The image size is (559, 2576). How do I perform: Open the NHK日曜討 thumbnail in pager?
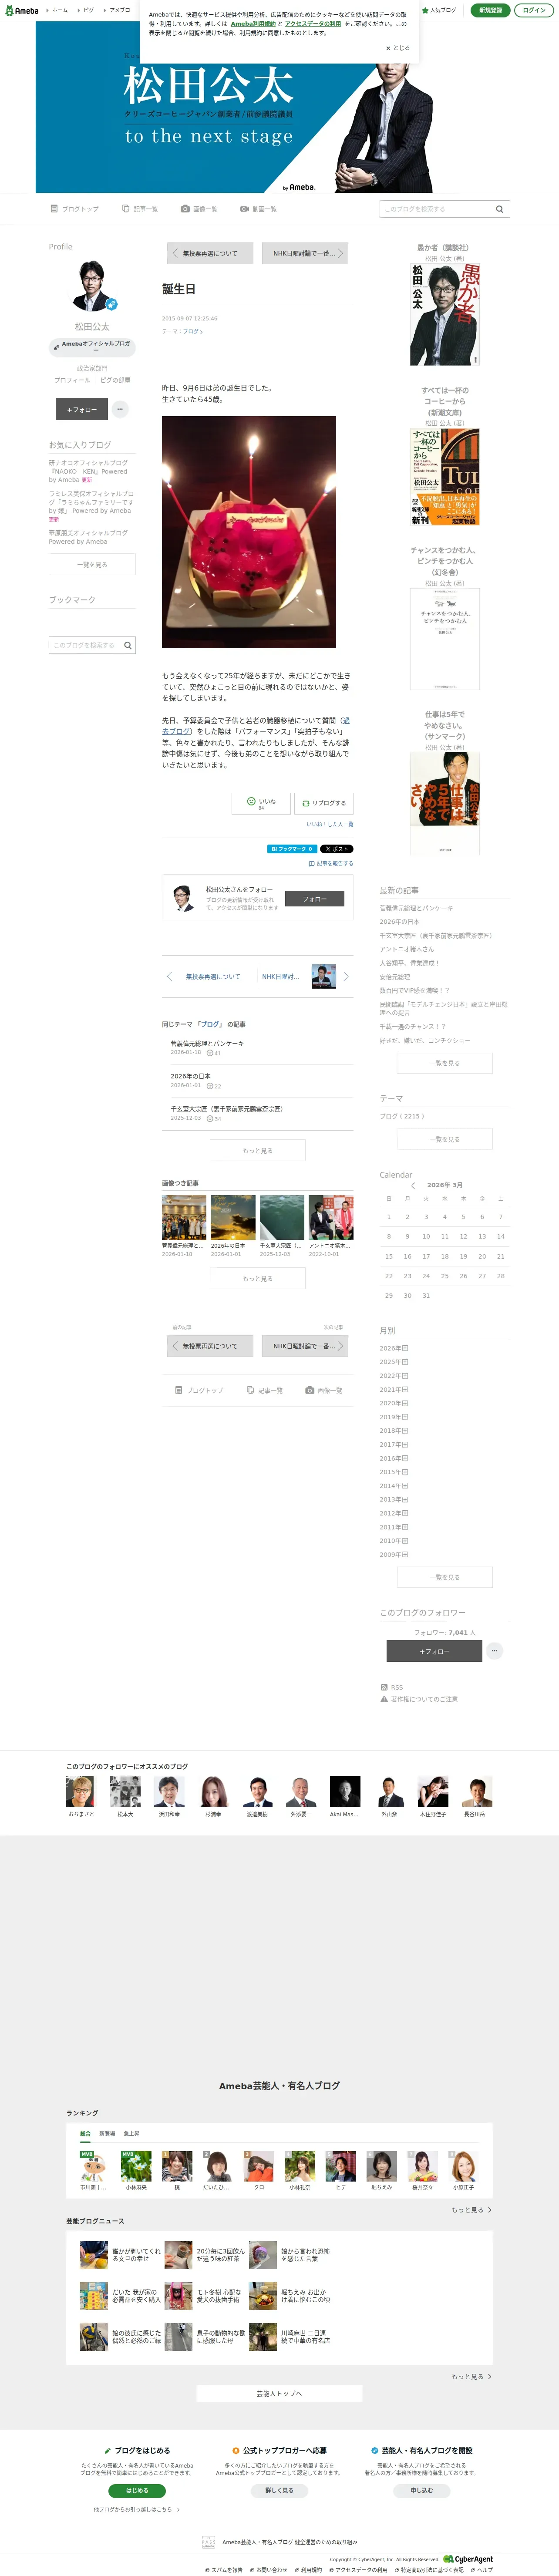pos(323,976)
